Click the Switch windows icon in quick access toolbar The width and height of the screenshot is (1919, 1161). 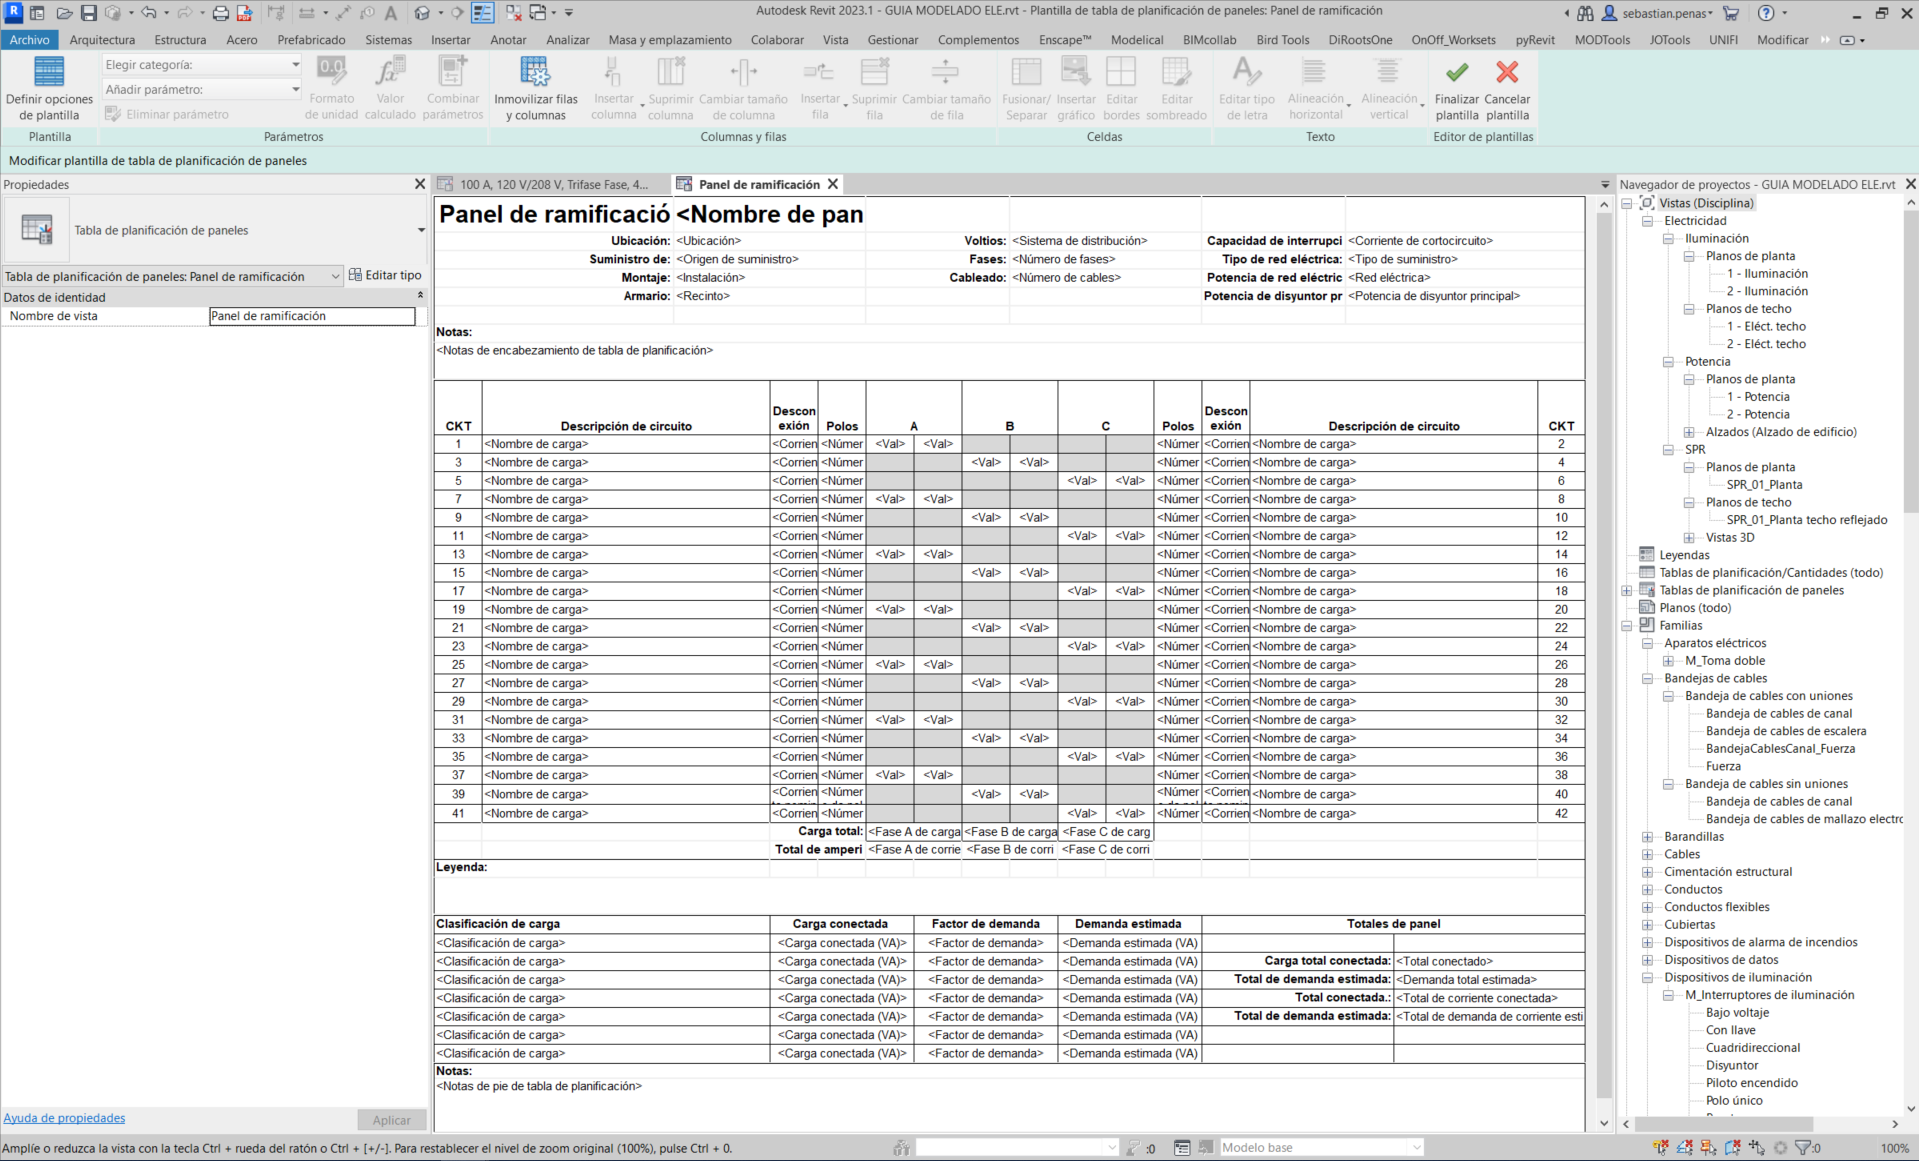tap(538, 13)
